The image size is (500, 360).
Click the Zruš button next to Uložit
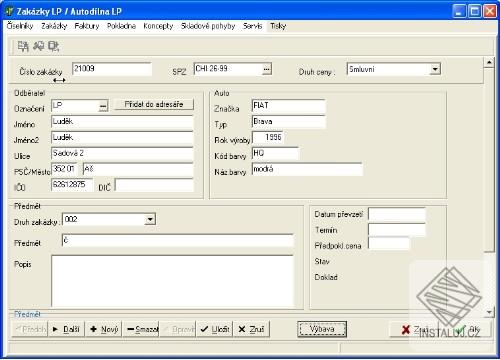[252, 329]
